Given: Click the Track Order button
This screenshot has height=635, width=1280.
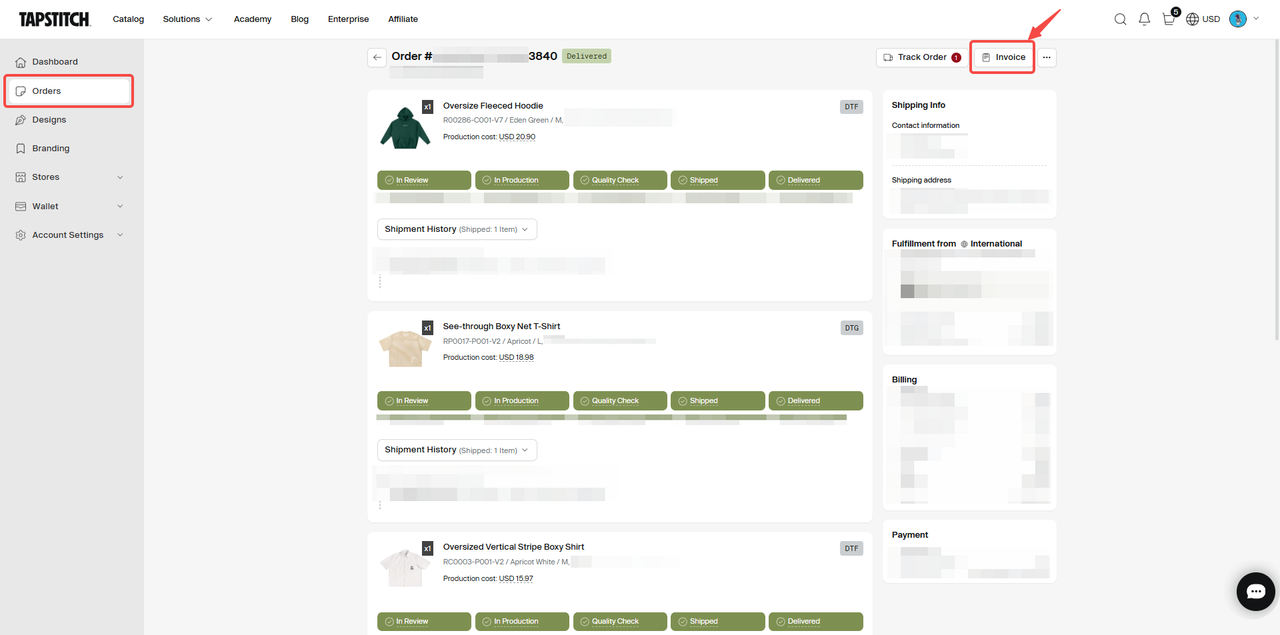Looking at the screenshot, I should [920, 57].
